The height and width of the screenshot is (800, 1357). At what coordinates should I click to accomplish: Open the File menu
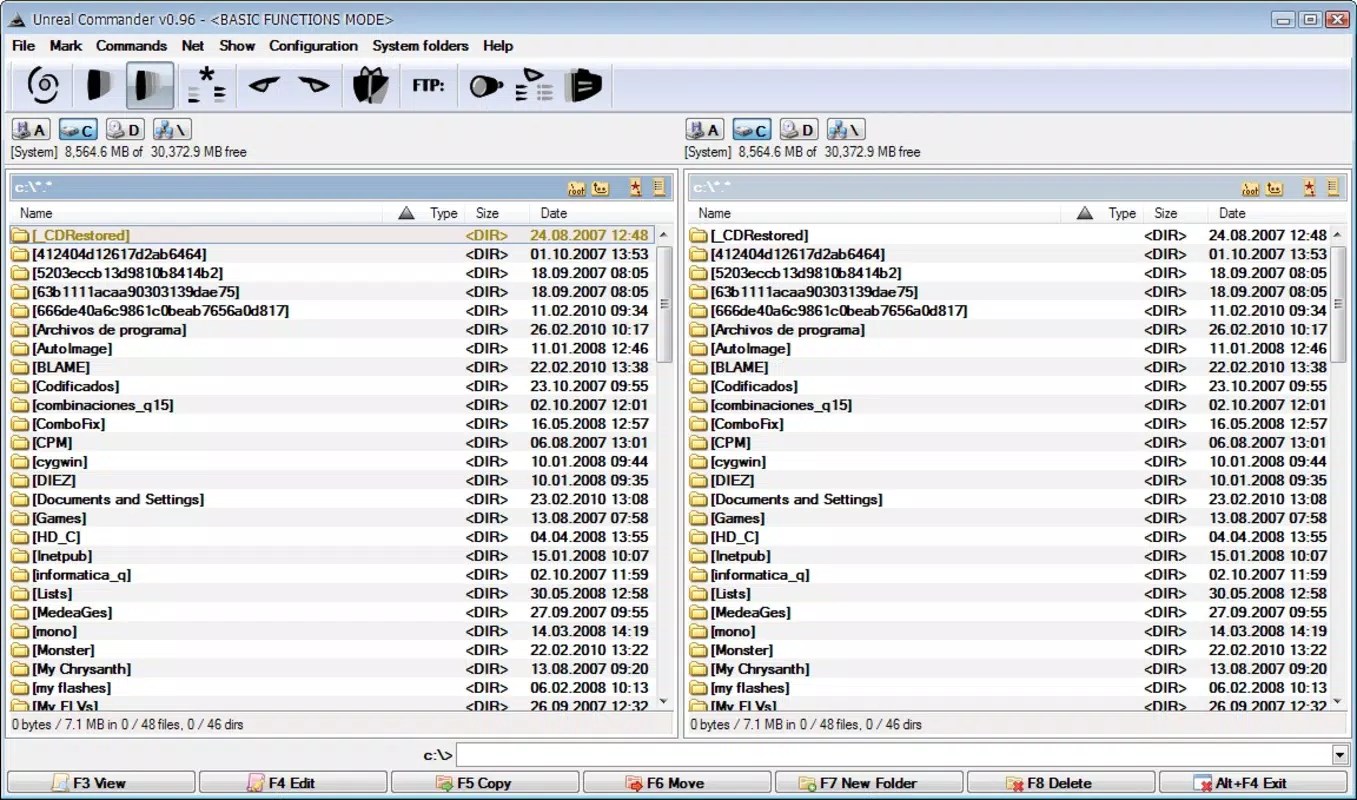pyautogui.click(x=23, y=46)
